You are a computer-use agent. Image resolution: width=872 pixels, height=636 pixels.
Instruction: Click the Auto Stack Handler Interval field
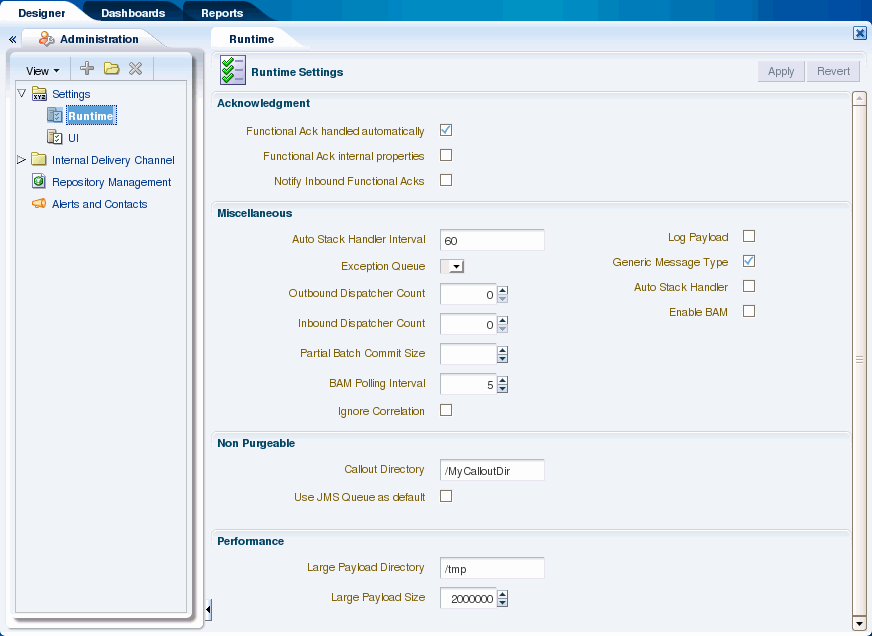tap(492, 240)
